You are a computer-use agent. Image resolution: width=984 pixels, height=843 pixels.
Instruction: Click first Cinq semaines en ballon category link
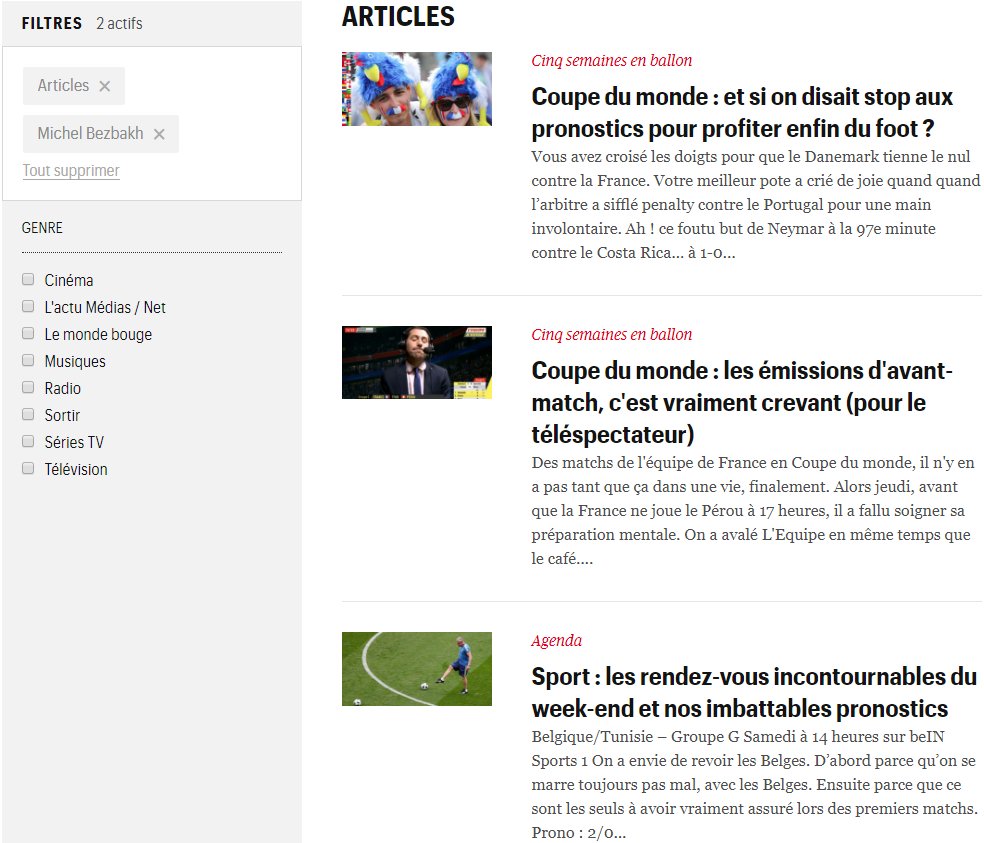coord(612,60)
